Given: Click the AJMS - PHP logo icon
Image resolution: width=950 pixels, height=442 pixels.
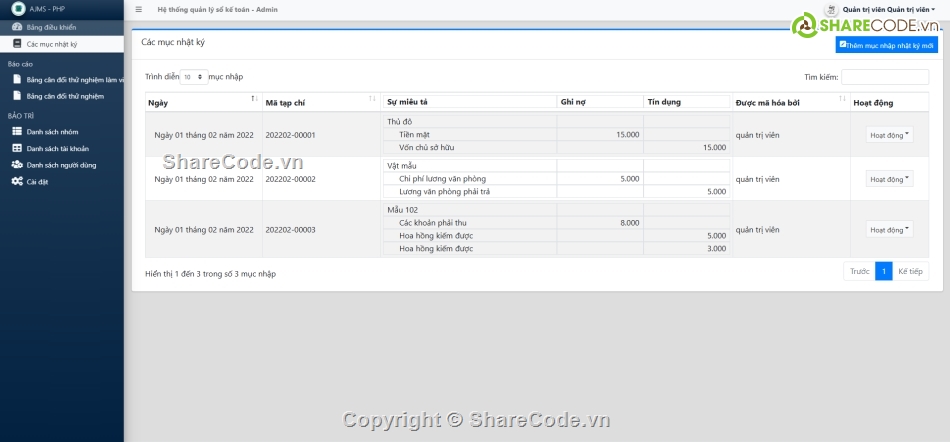Looking at the screenshot, I should coord(18,9).
